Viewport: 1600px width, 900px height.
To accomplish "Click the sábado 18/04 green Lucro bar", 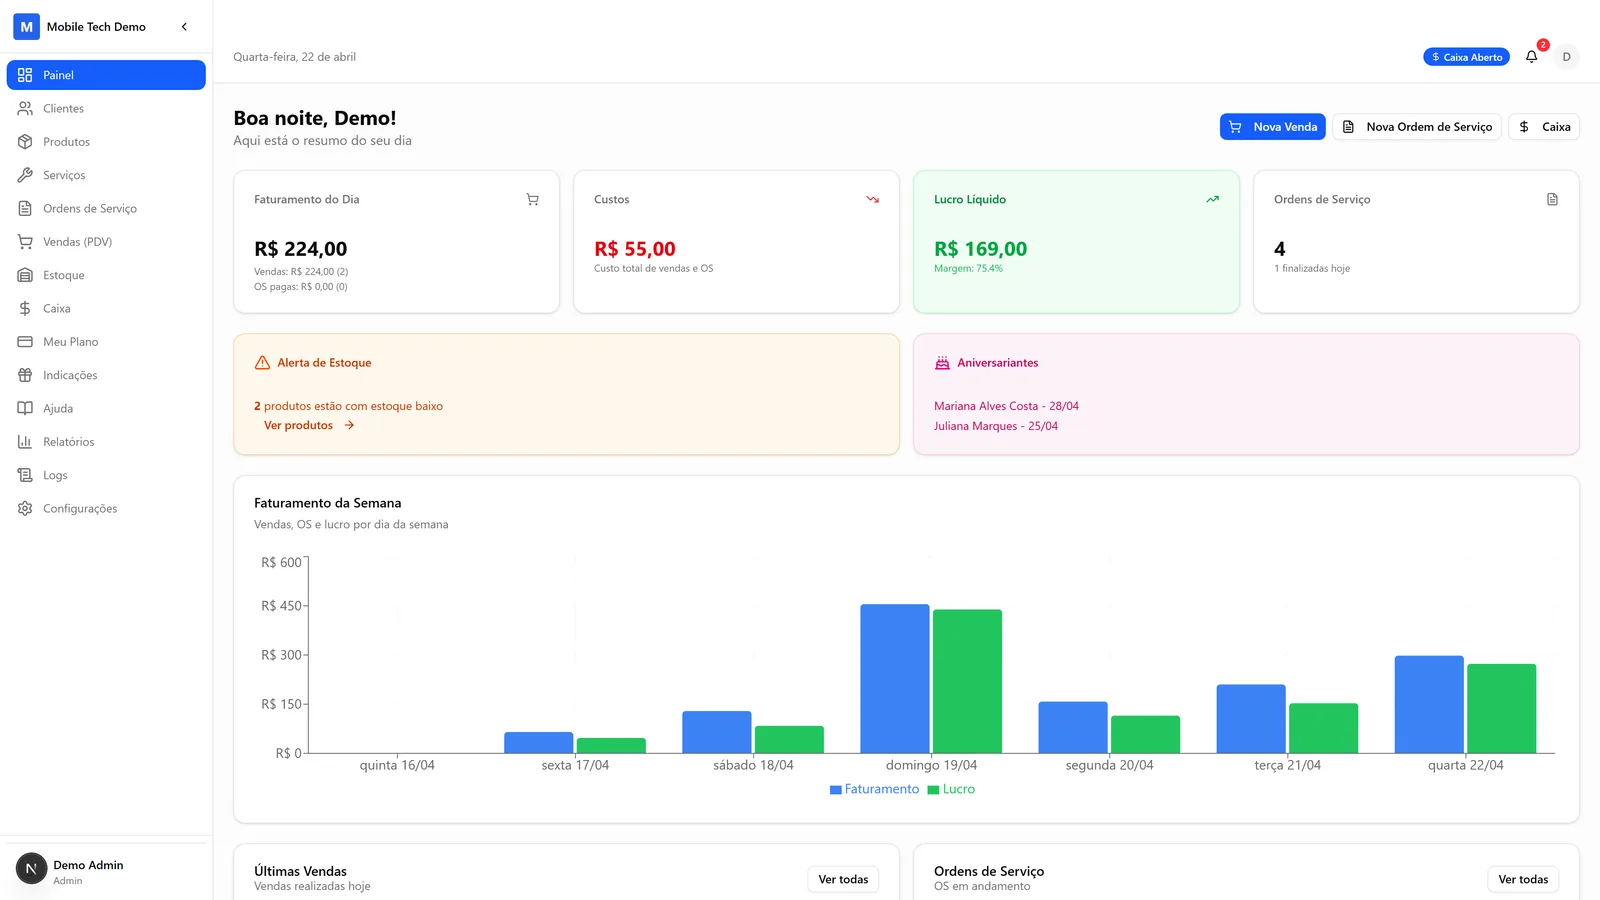I will click(789, 740).
